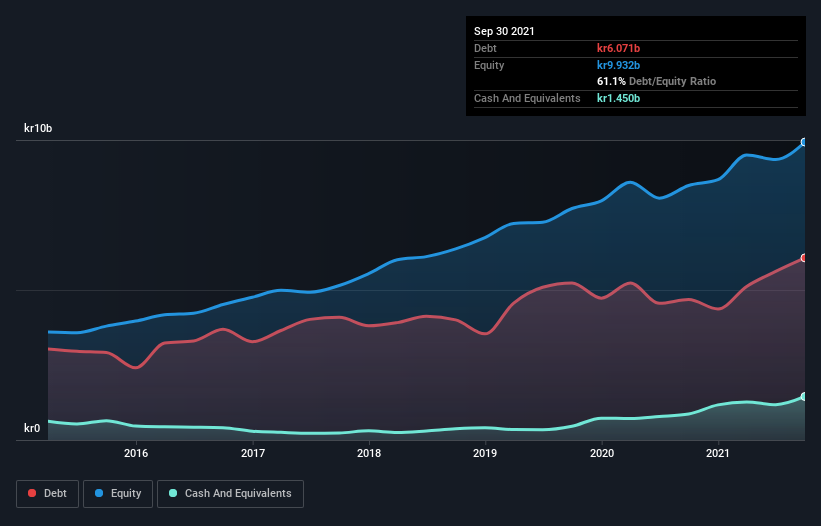The height and width of the screenshot is (526, 821).
Task: Click the 61.1% Debt/Equity Ratio text
Action: click(657, 82)
